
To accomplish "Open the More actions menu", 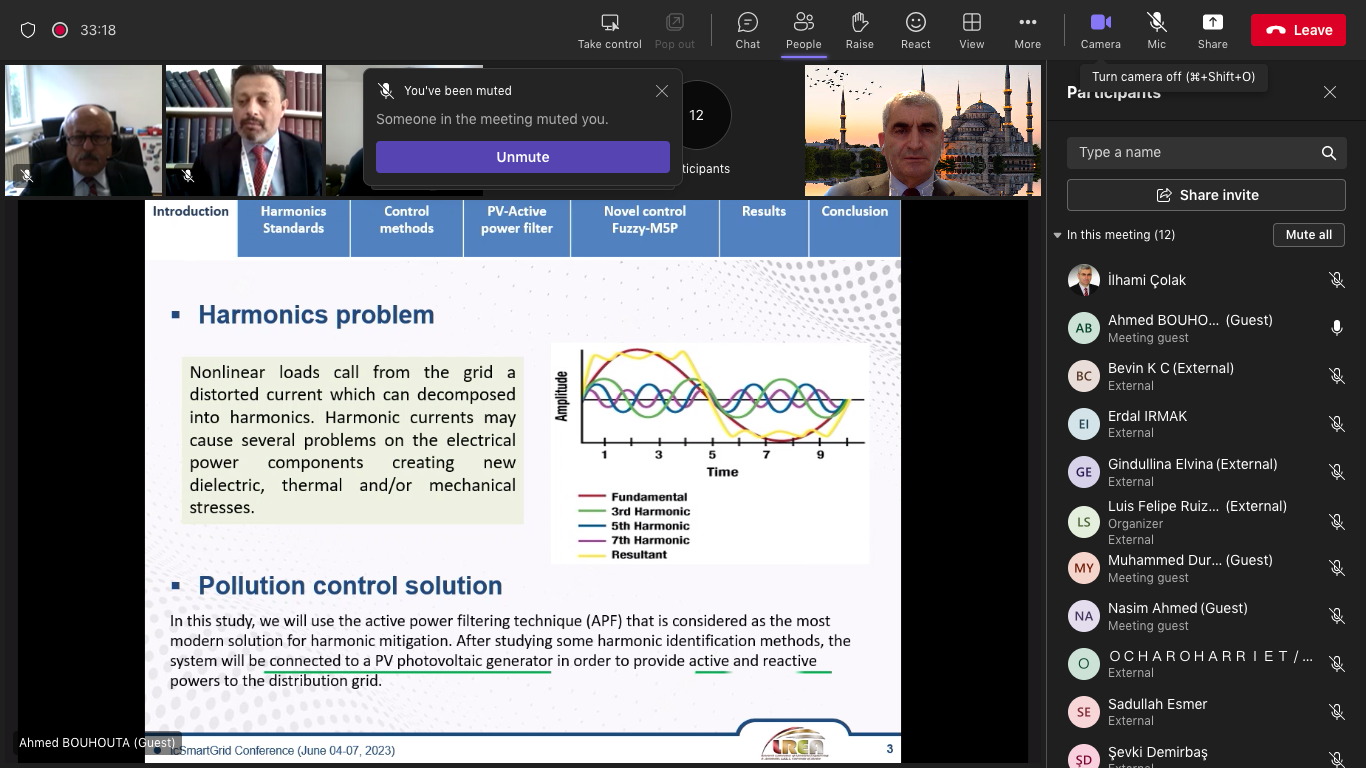I will 1027,30.
